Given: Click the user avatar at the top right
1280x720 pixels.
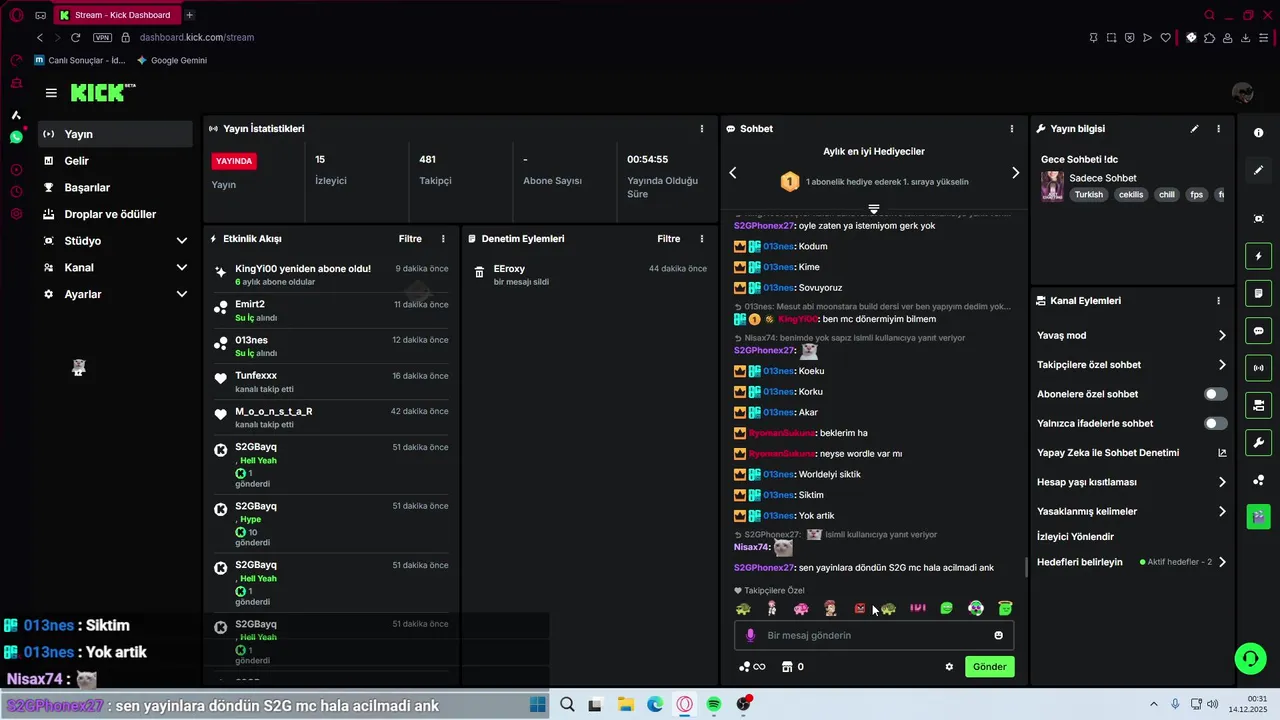Looking at the screenshot, I should 1243,93.
